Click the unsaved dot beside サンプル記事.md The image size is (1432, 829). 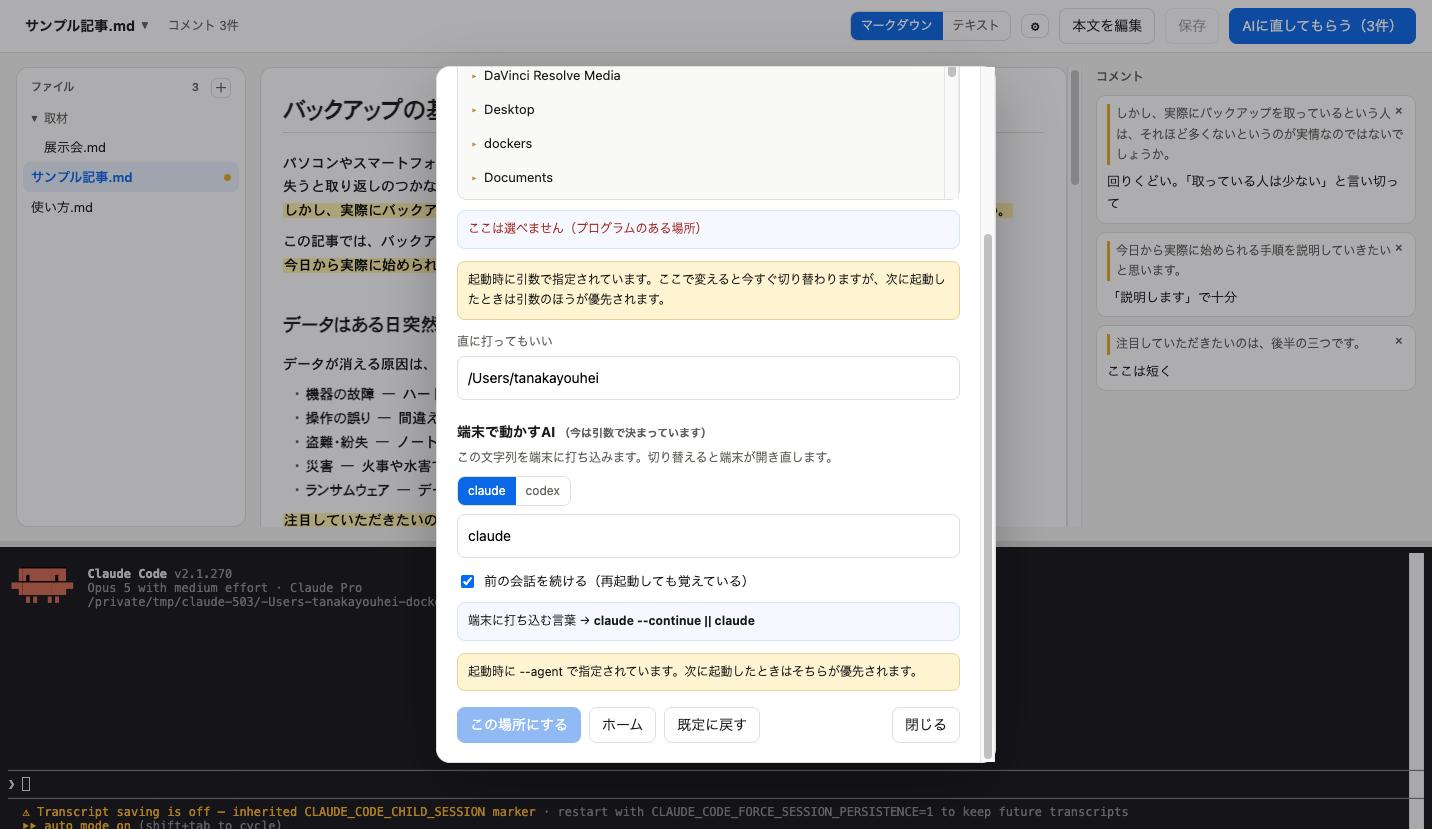tap(227, 178)
